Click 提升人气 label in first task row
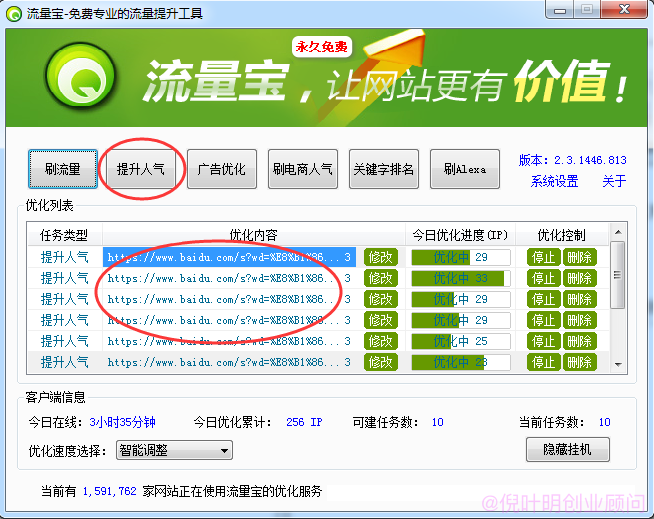Image resolution: width=654 pixels, height=519 pixels. click(x=65, y=257)
